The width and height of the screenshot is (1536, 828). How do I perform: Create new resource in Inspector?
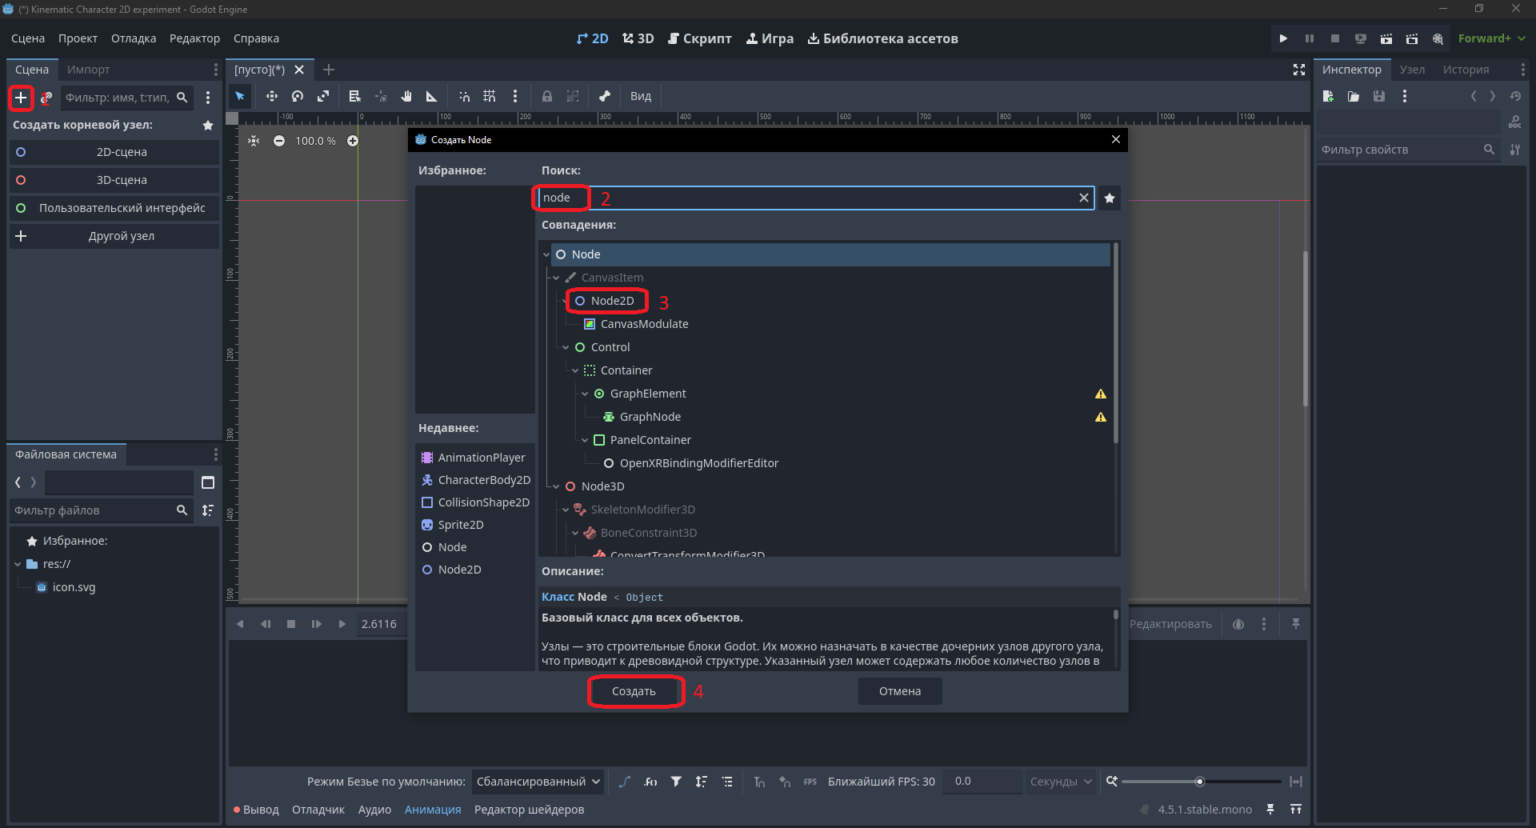click(x=1328, y=96)
